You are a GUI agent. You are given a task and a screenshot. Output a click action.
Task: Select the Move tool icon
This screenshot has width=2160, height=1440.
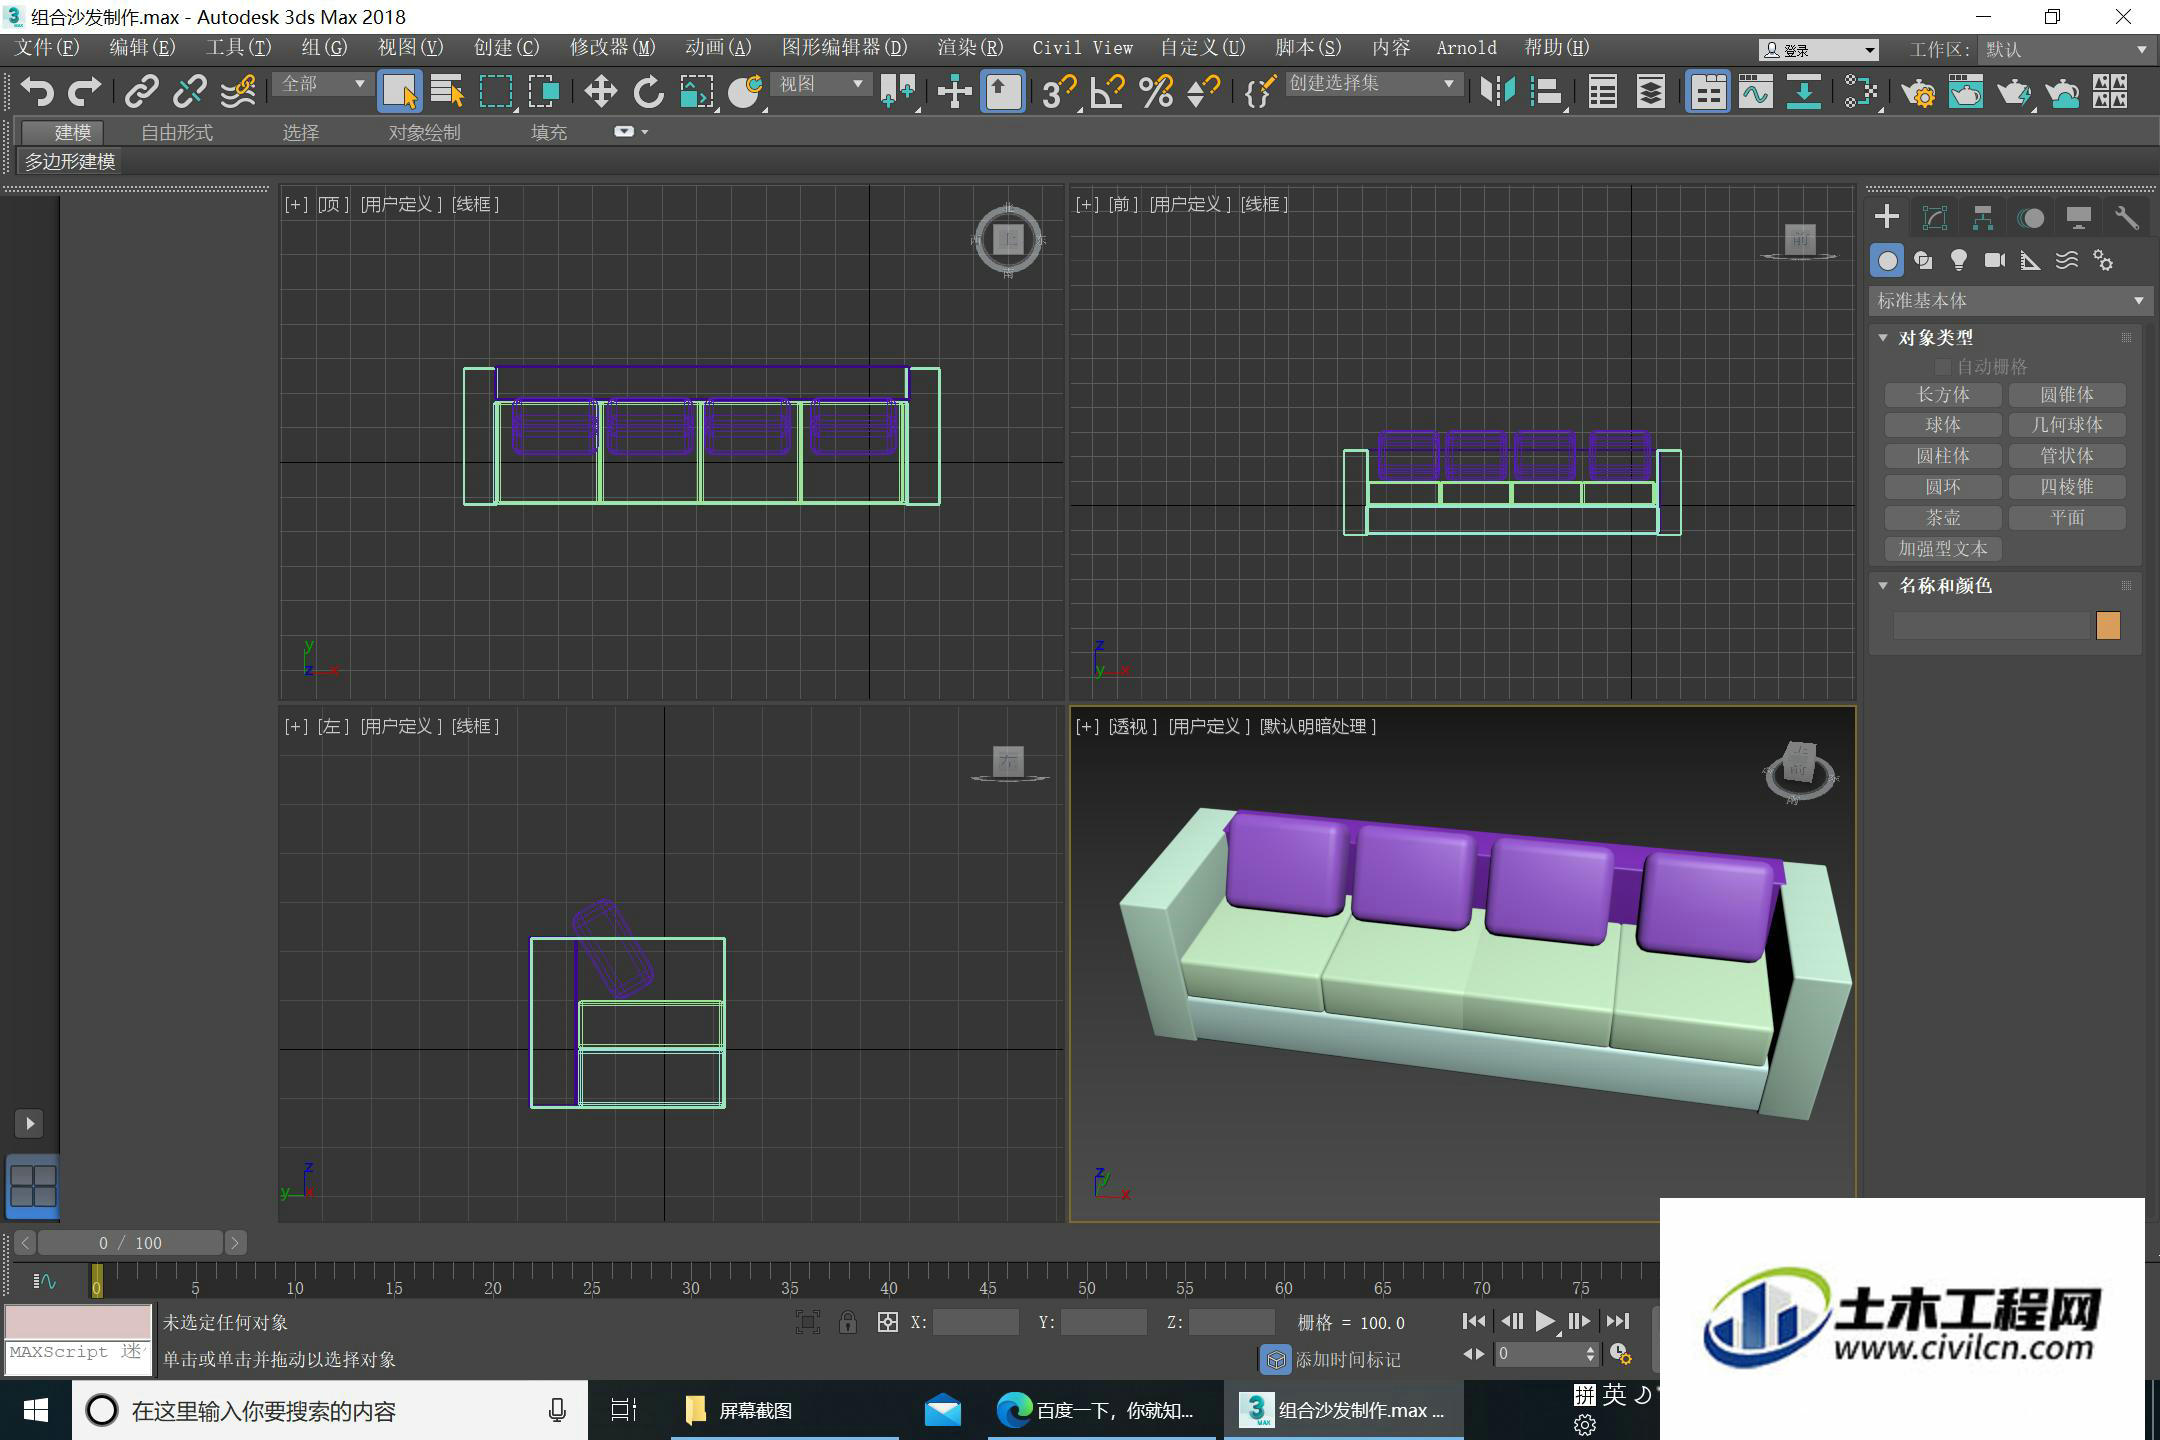[x=600, y=91]
